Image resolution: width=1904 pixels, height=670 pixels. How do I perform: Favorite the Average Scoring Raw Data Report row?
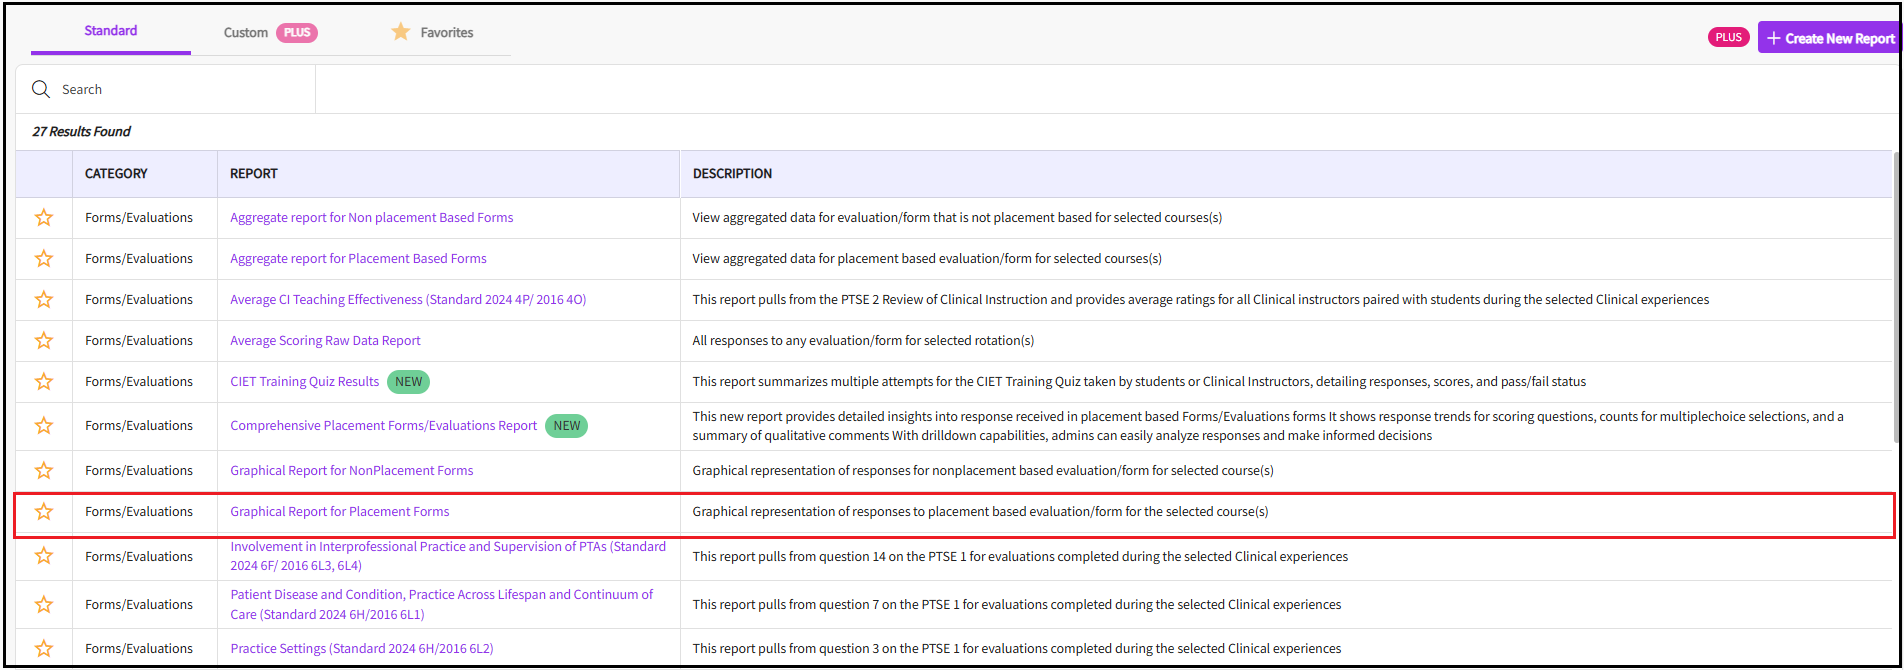[x=44, y=341]
